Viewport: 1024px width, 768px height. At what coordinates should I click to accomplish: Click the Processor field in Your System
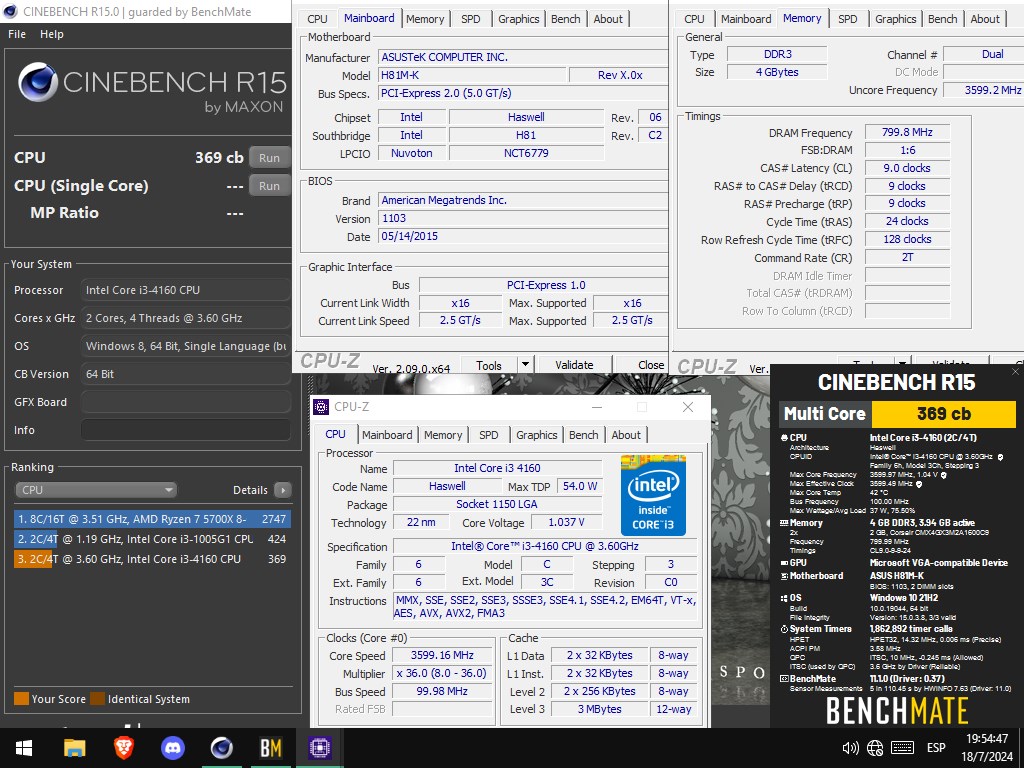(185, 290)
